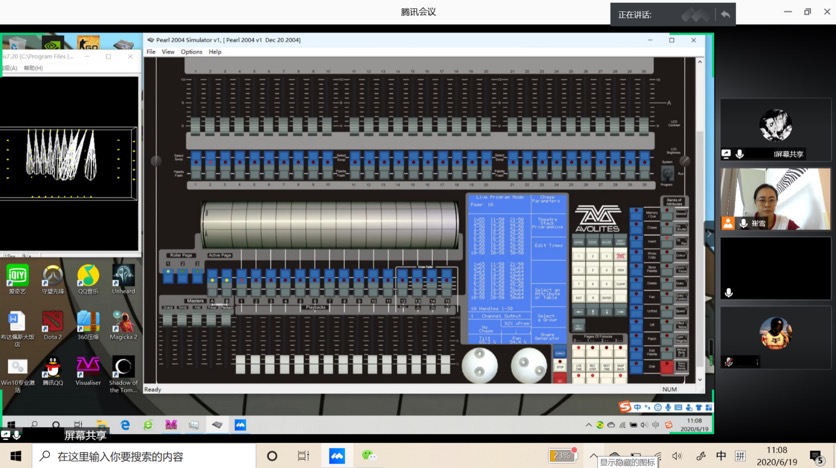The height and width of the screenshot is (468, 836).
Task: Open Tencent Meeting from the taskbar
Action: pos(337,456)
